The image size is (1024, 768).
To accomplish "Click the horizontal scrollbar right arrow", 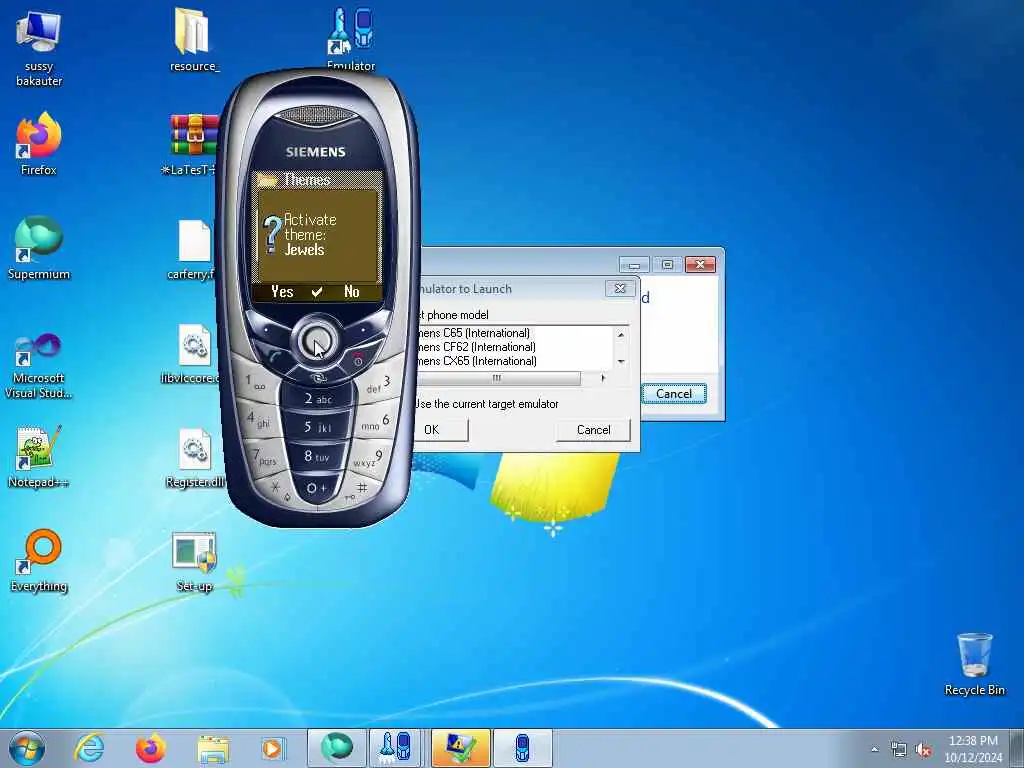I will pos(603,378).
